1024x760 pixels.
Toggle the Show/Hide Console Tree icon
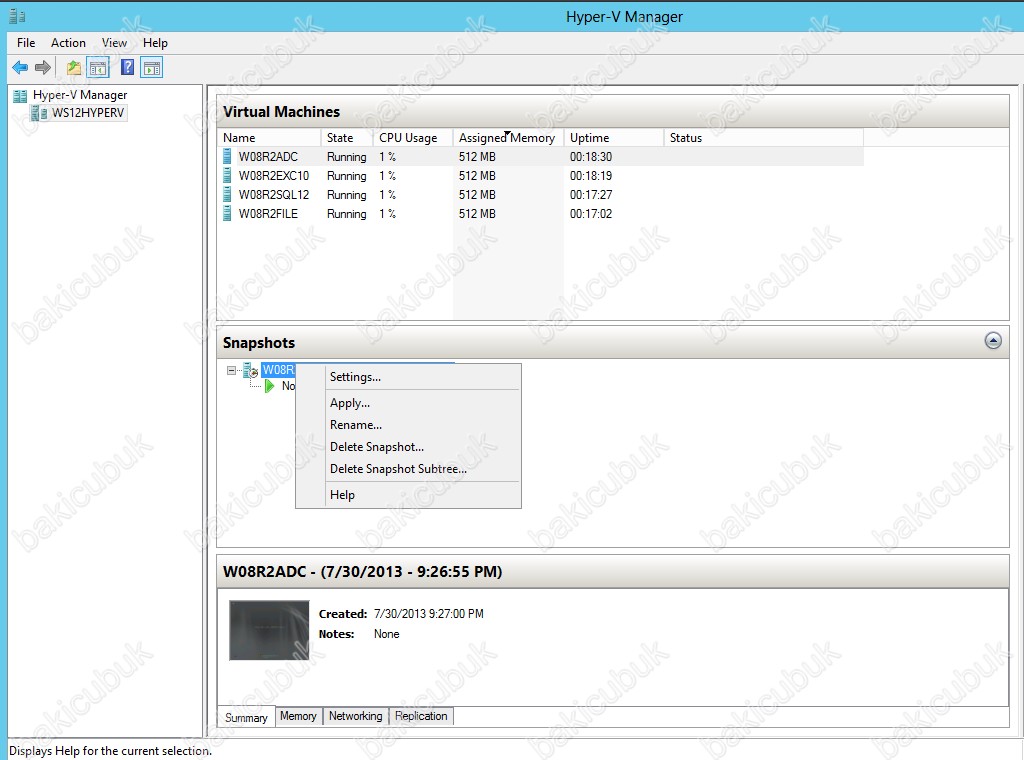pyautogui.click(x=98, y=67)
